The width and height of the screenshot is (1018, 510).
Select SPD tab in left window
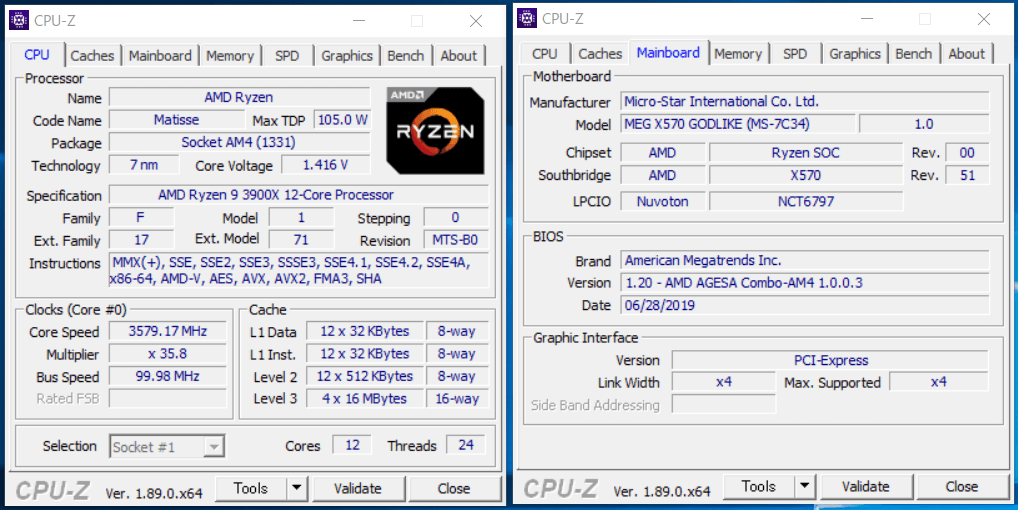[x=287, y=56]
